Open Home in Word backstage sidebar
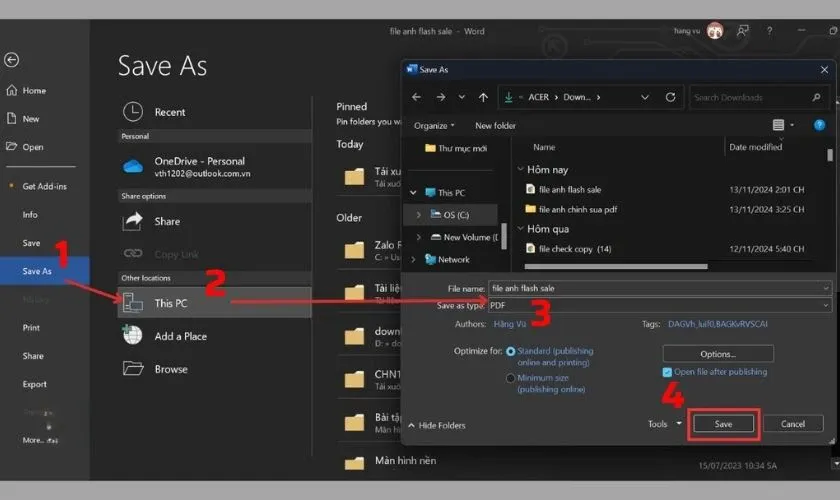Image resolution: width=840 pixels, height=500 pixels. [26, 91]
